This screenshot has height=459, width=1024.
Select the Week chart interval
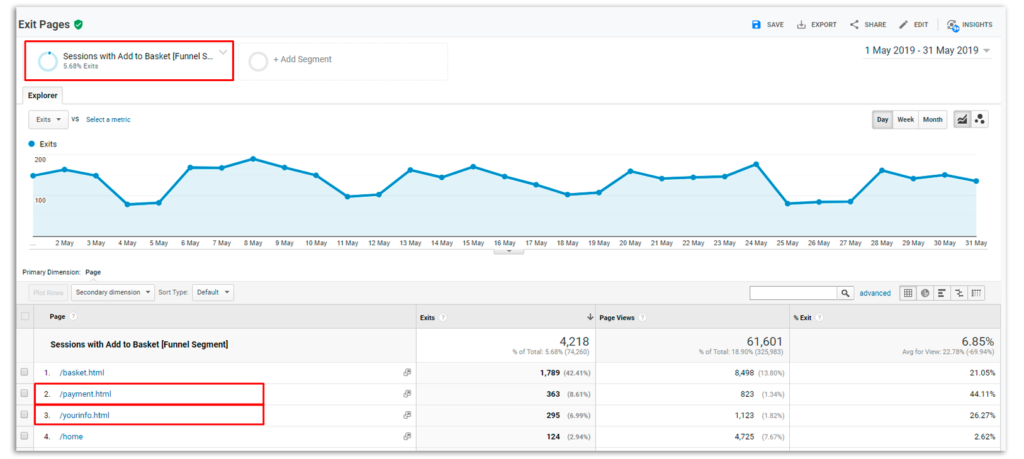pos(905,119)
